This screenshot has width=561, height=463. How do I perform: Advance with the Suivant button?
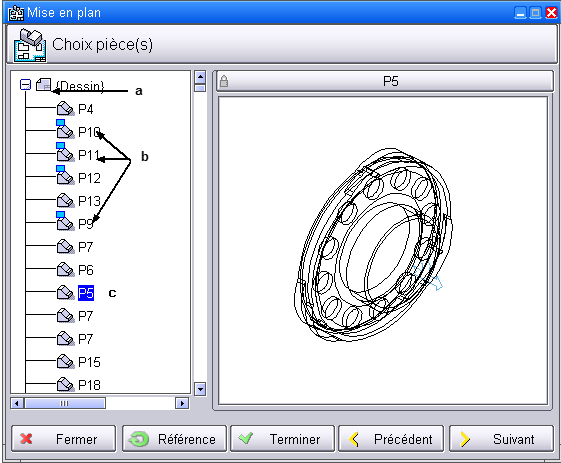[502, 439]
